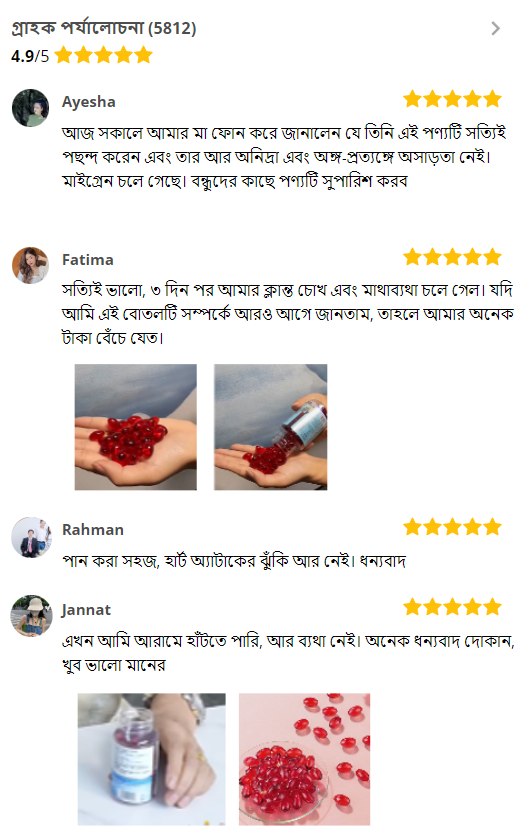Click Ayesha's five-star rating
Image resolution: width=522 pixels, height=836 pixels.
(452, 99)
